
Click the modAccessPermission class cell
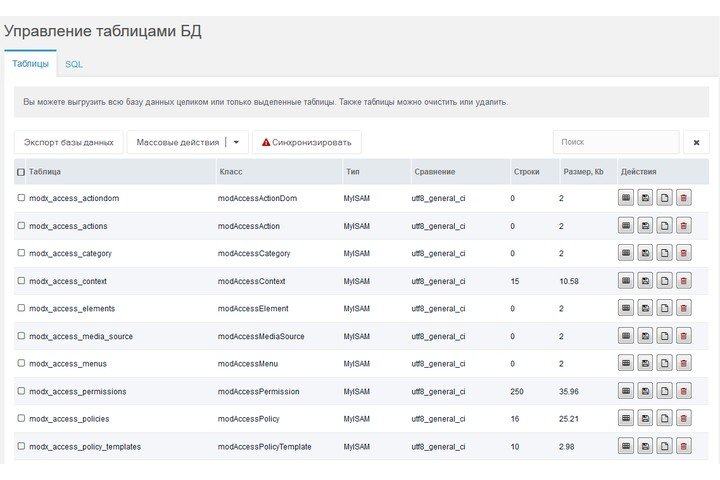coord(259,391)
